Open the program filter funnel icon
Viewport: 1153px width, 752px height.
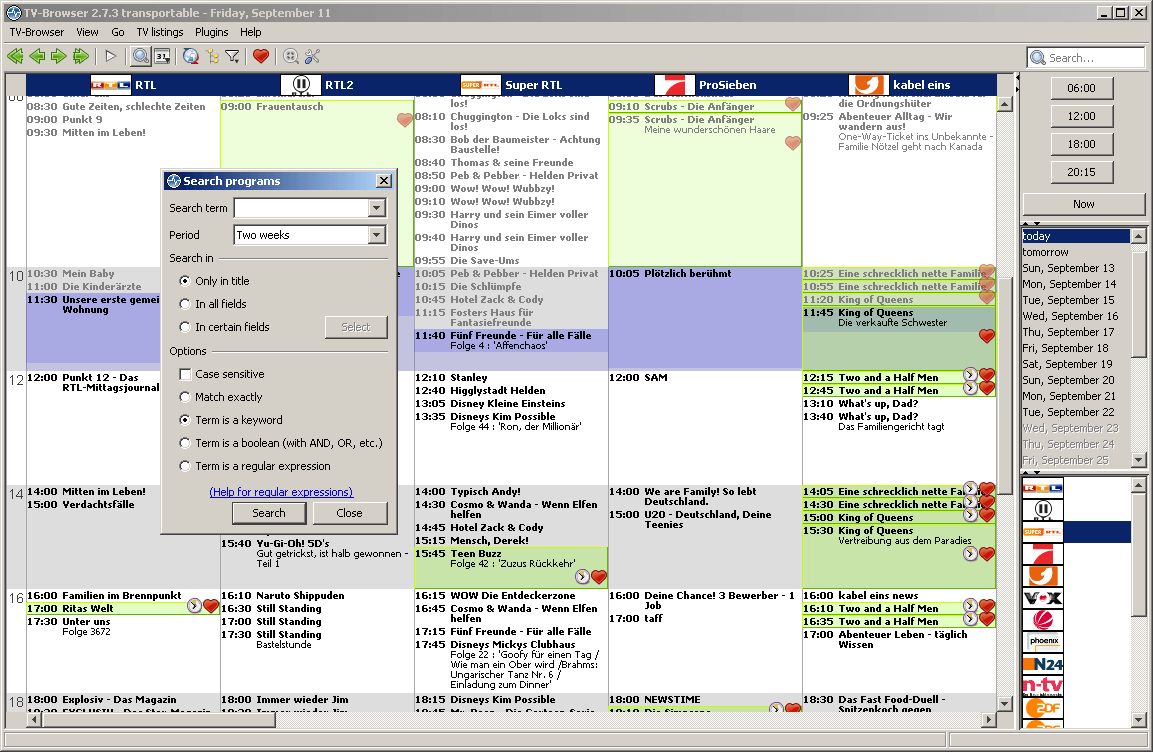click(x=232, y=56)
